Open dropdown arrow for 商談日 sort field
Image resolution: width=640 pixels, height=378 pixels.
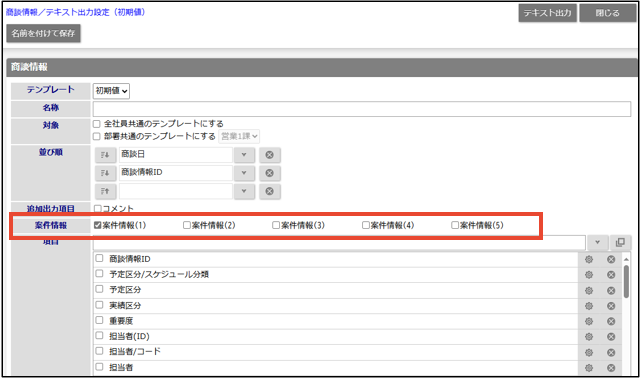click(244, 155)
